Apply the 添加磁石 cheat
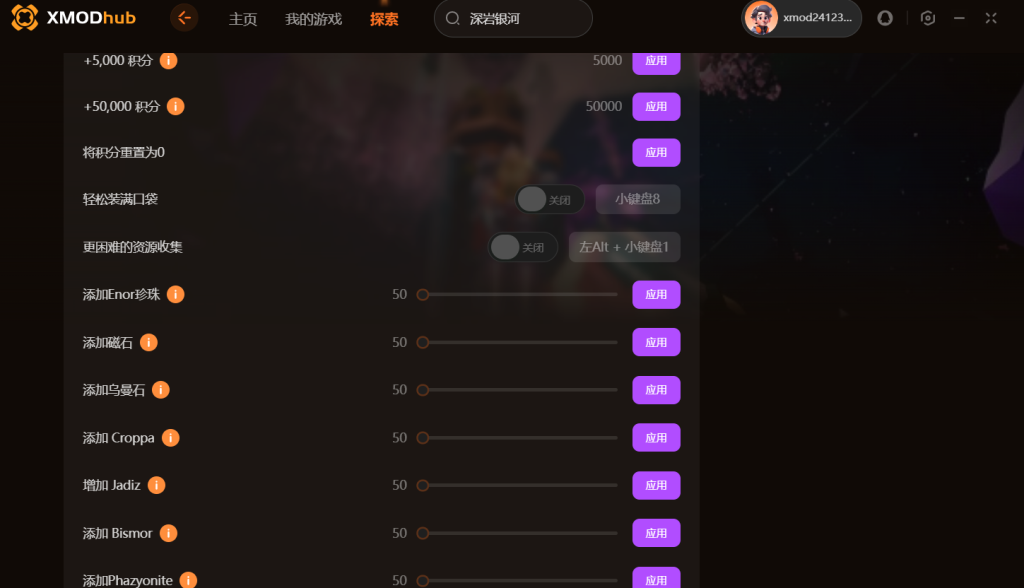Screen dimensions: 1024x588 [x=656, y=342]
